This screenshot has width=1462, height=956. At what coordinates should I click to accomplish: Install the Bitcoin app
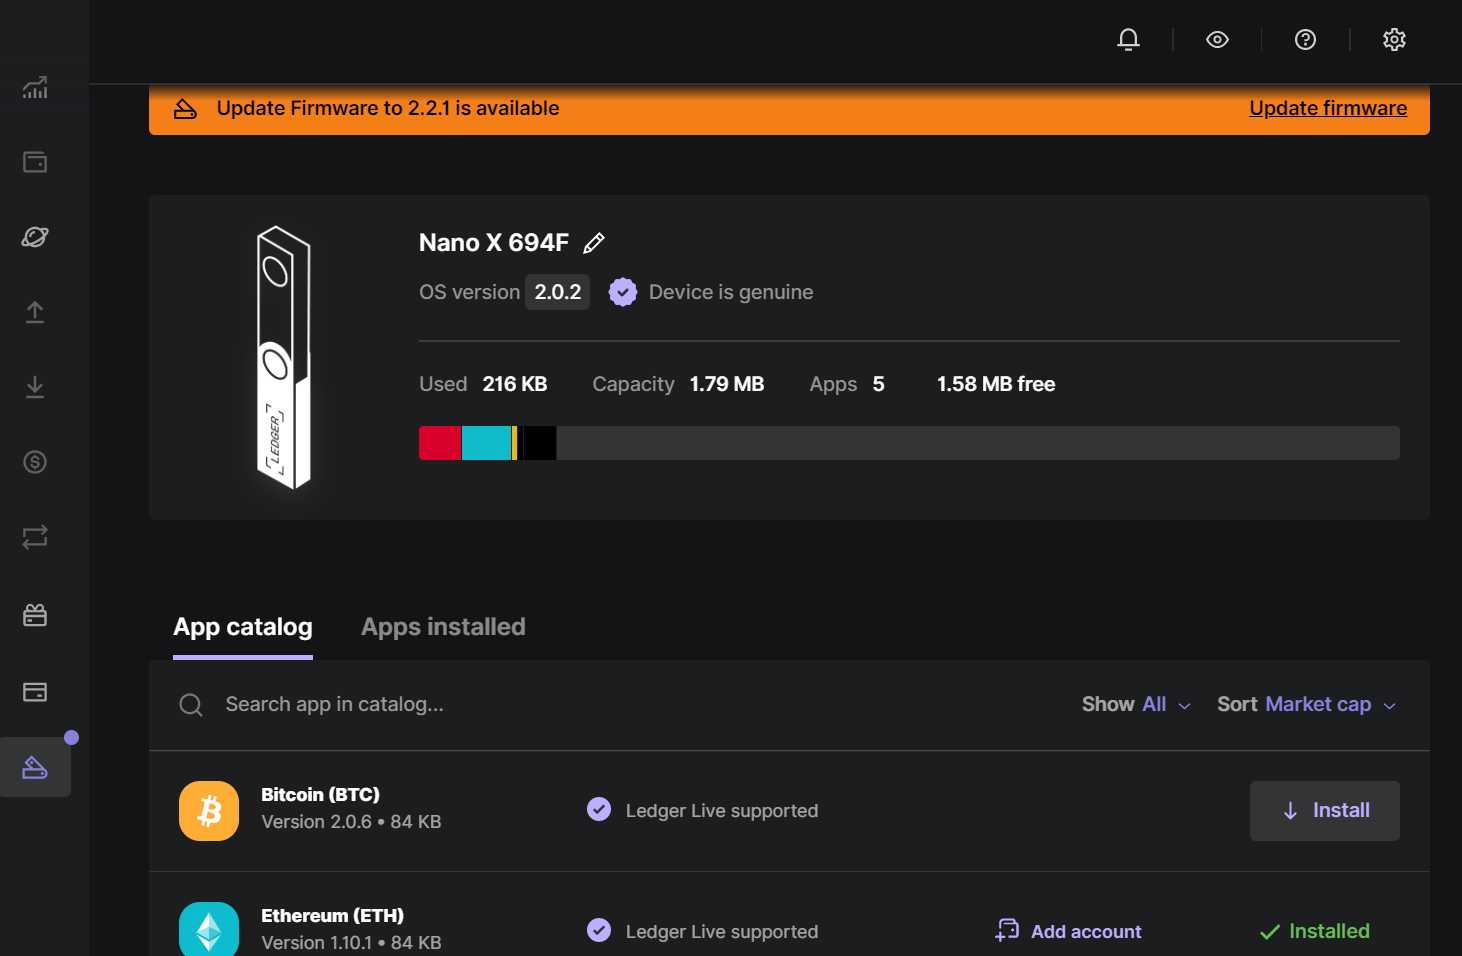1325,811
